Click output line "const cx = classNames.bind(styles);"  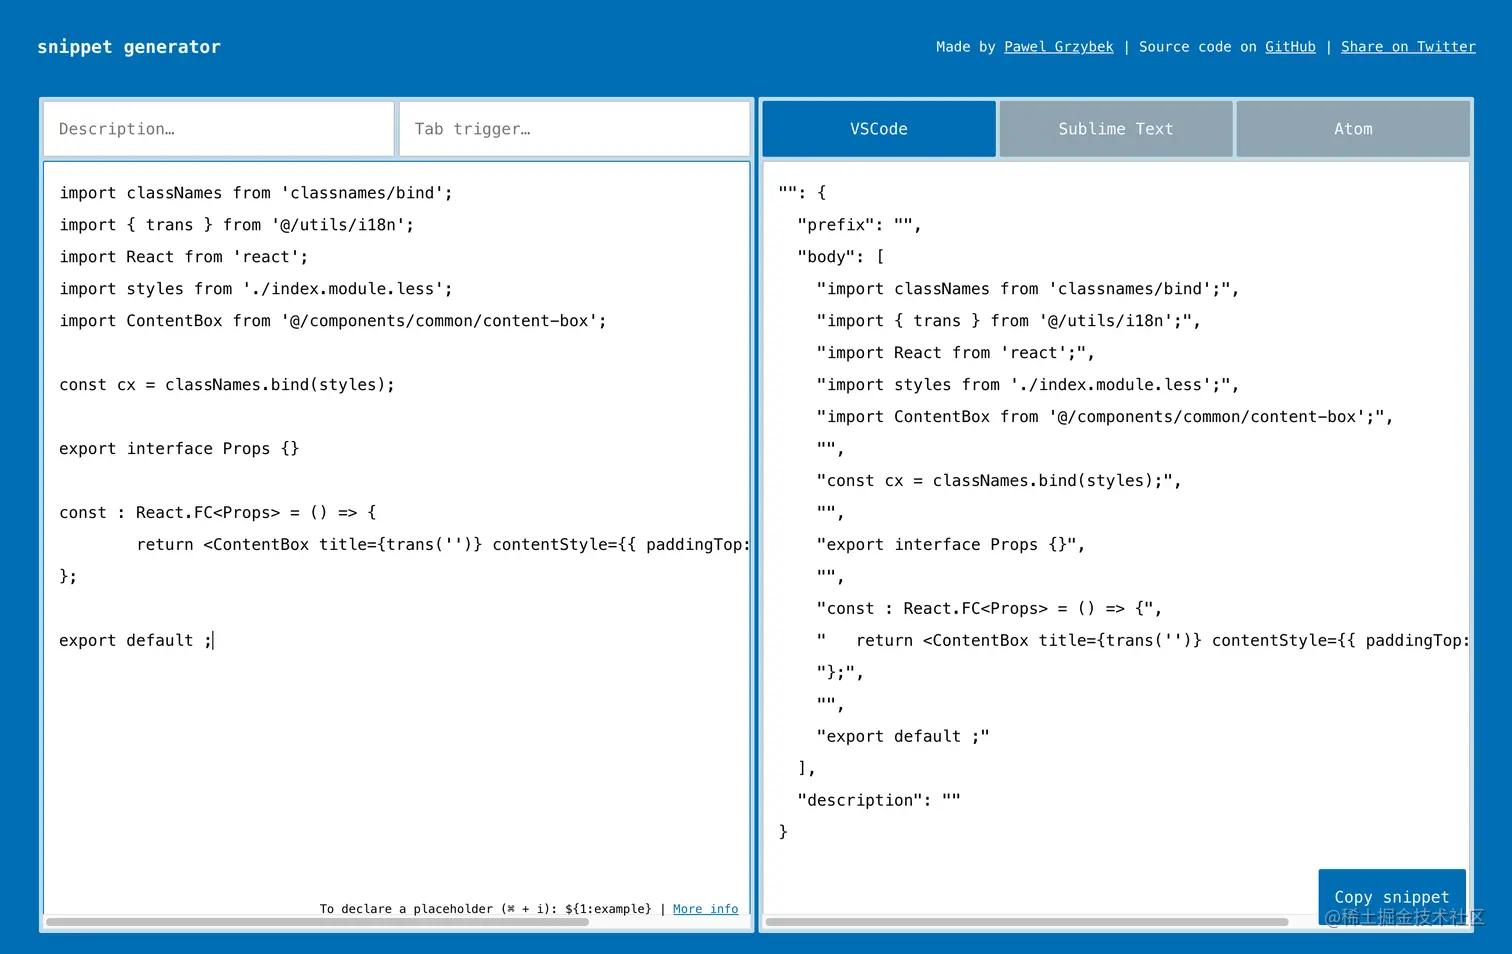[x=999, y=481]
